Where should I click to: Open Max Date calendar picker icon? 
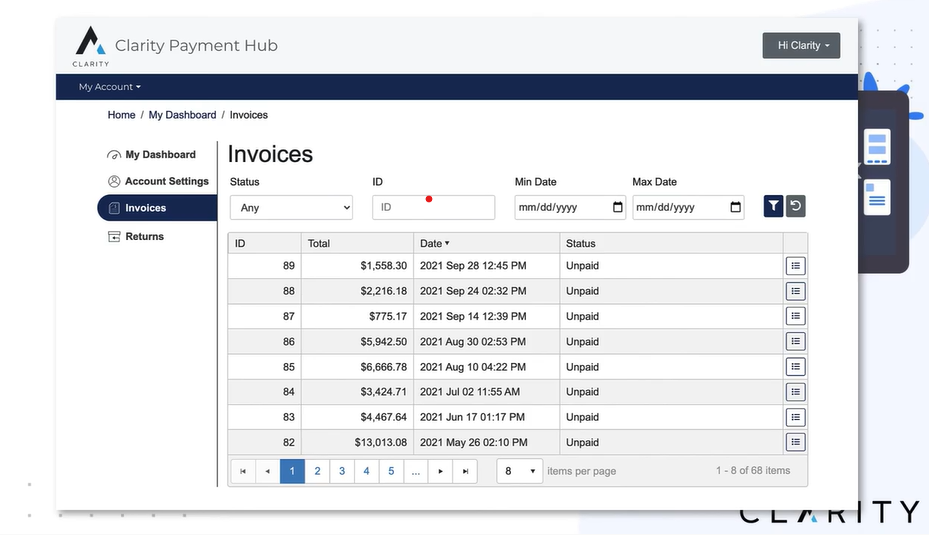[735, 207]
